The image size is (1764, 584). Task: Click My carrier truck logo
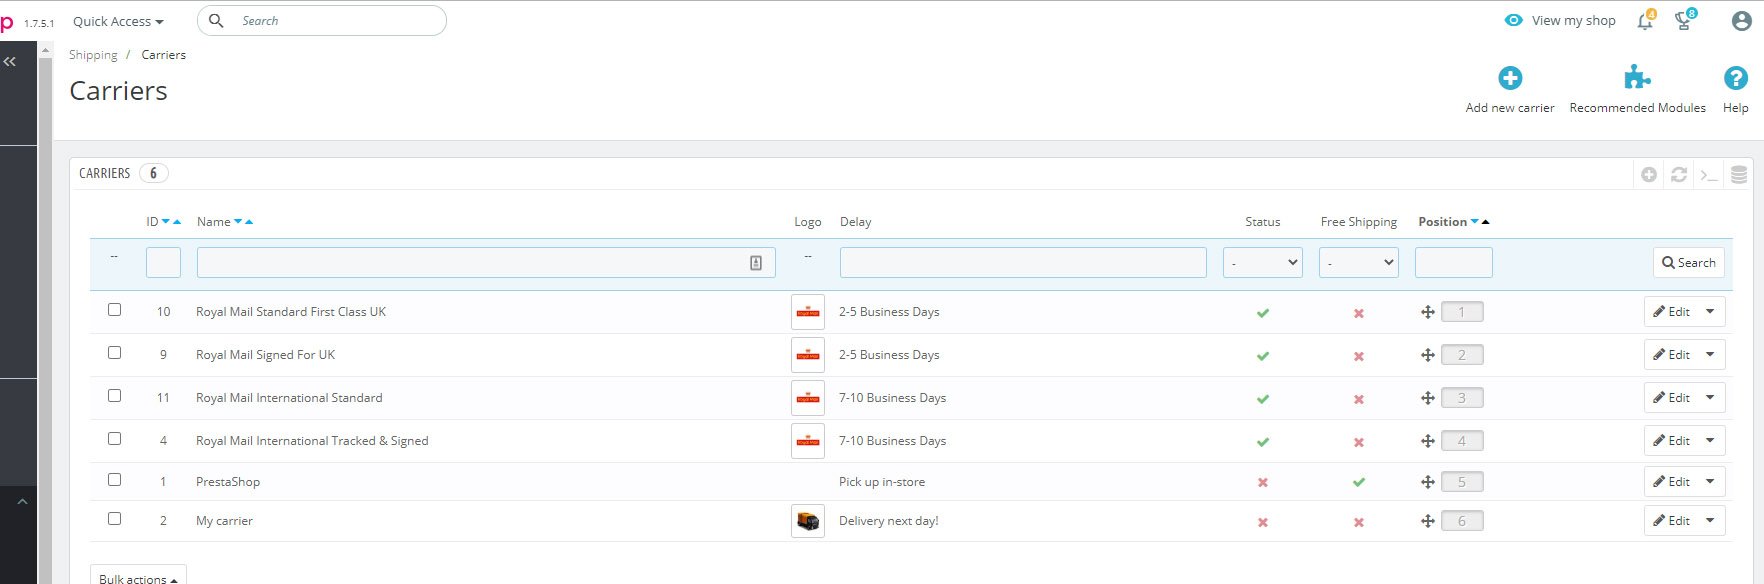click(808, 521)
